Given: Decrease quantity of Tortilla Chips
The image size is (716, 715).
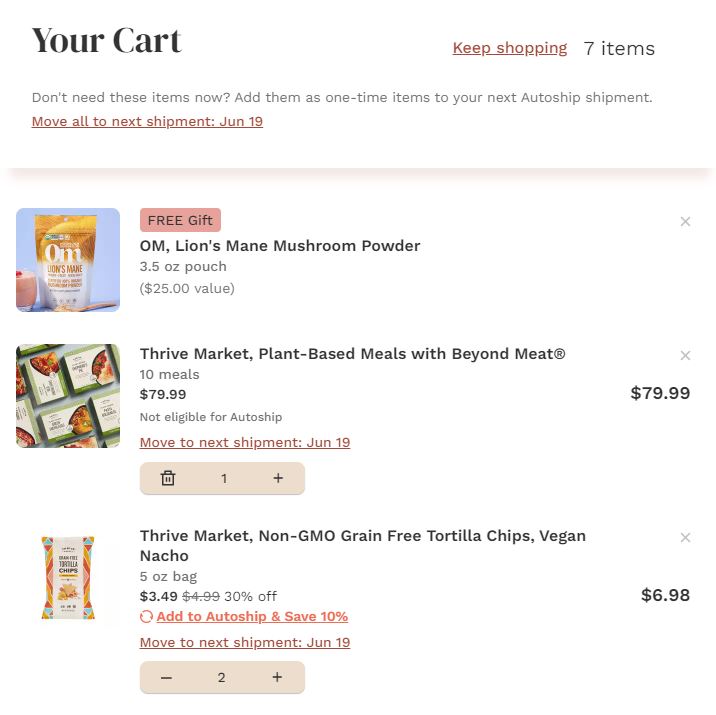Looking at the screenshot, I should (166, 678).
